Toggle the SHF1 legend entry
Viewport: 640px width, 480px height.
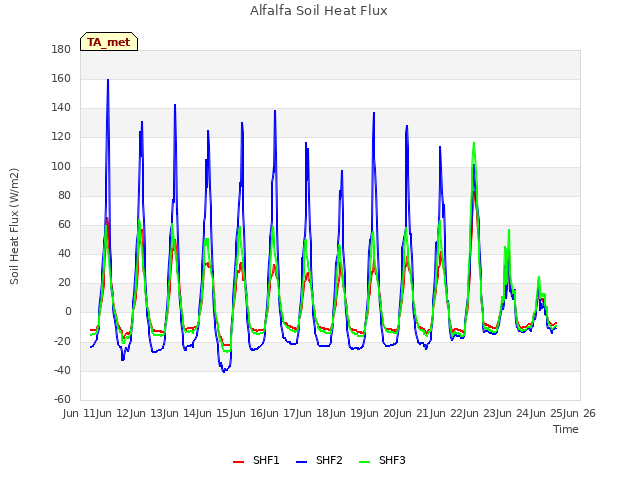[x=256, y=460]
